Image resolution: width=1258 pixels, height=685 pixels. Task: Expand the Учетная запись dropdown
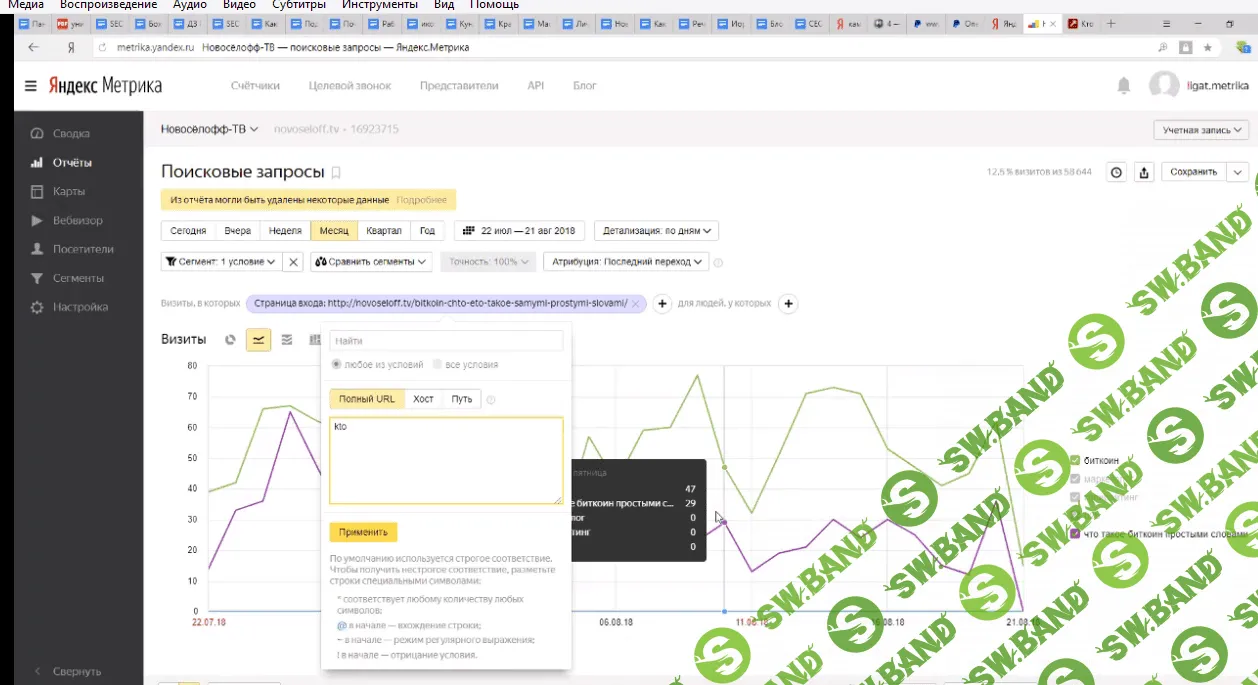1201,130
